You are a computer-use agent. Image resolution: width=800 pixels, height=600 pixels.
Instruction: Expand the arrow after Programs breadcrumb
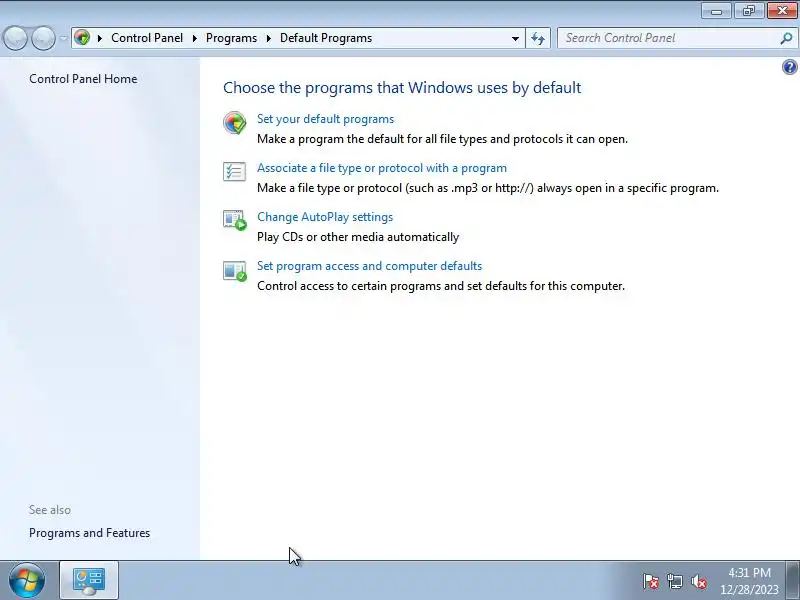268,38
